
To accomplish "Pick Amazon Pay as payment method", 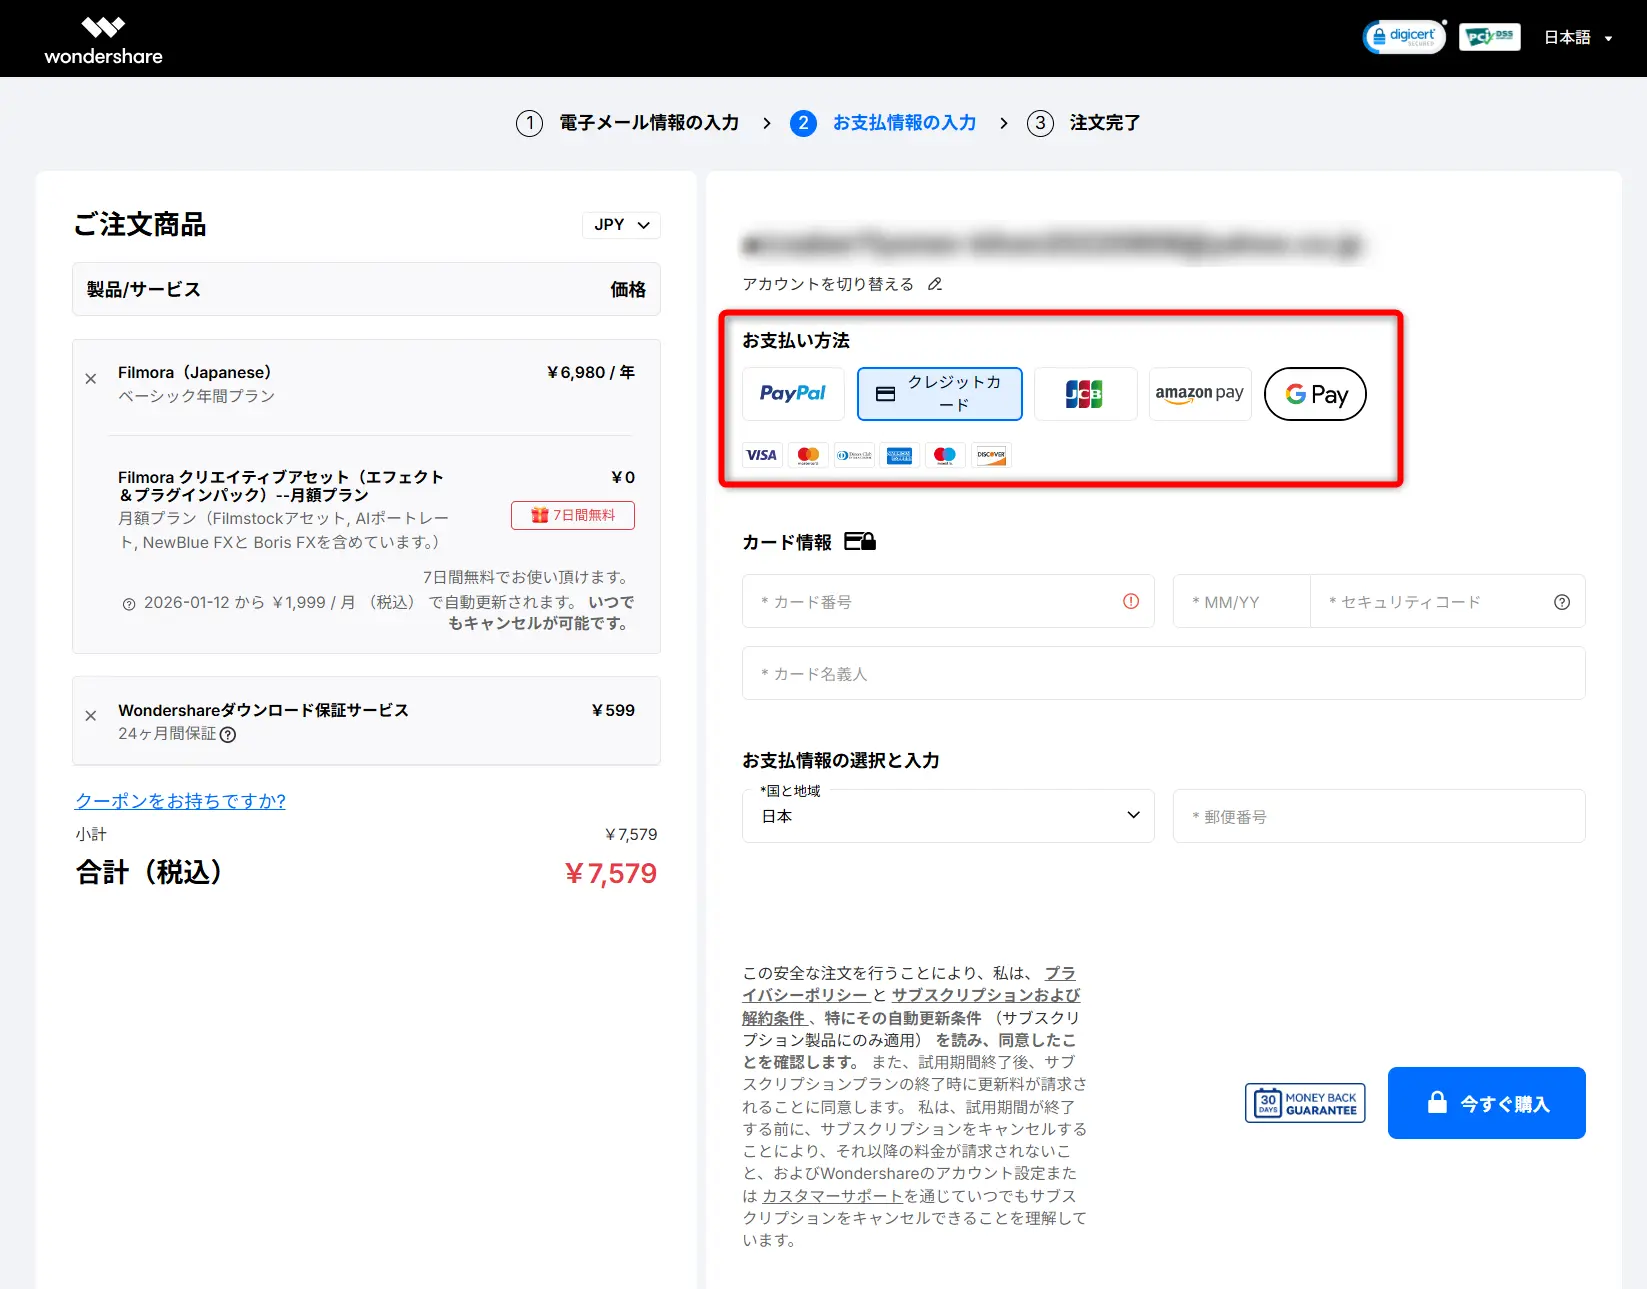I will (1199, 394).
